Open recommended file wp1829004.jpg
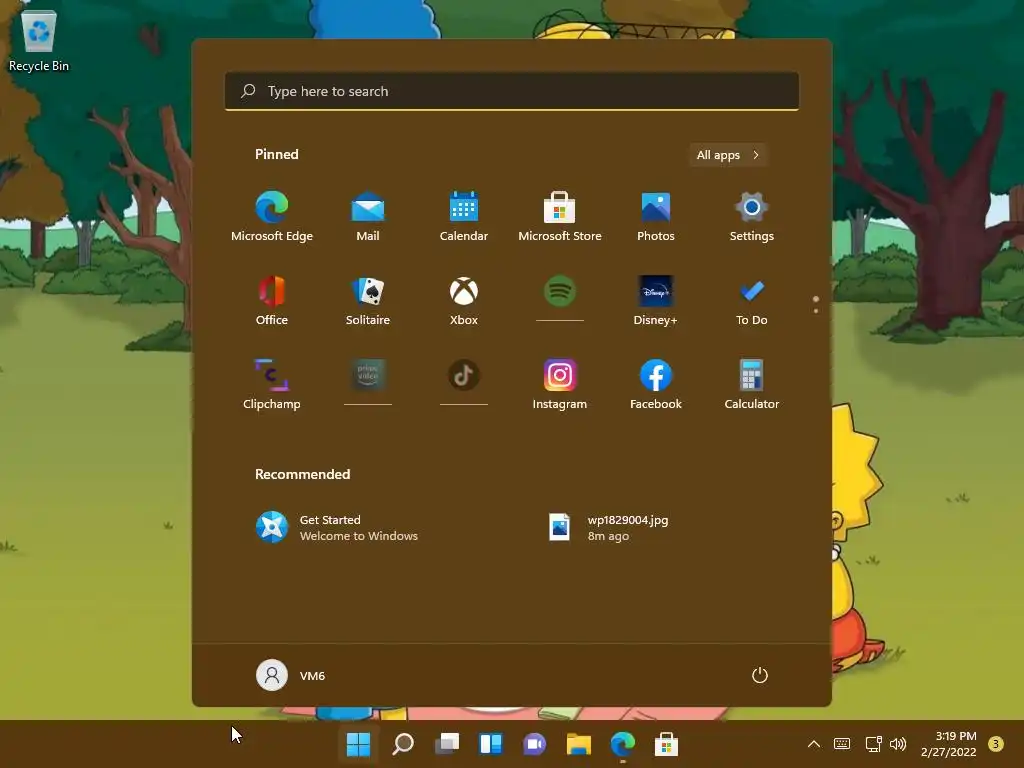The width and height of the screenshot is (1024, 768). click(609, 528)
